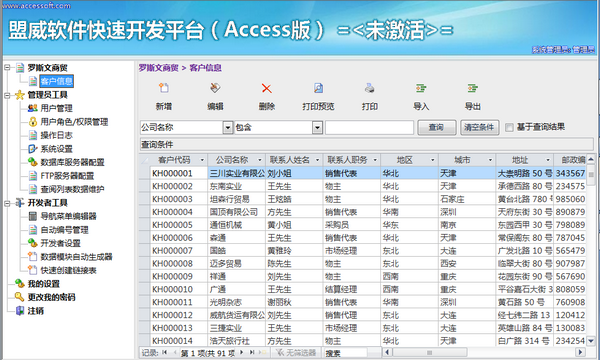Click the 查询 (Query) button

[437, 127]
